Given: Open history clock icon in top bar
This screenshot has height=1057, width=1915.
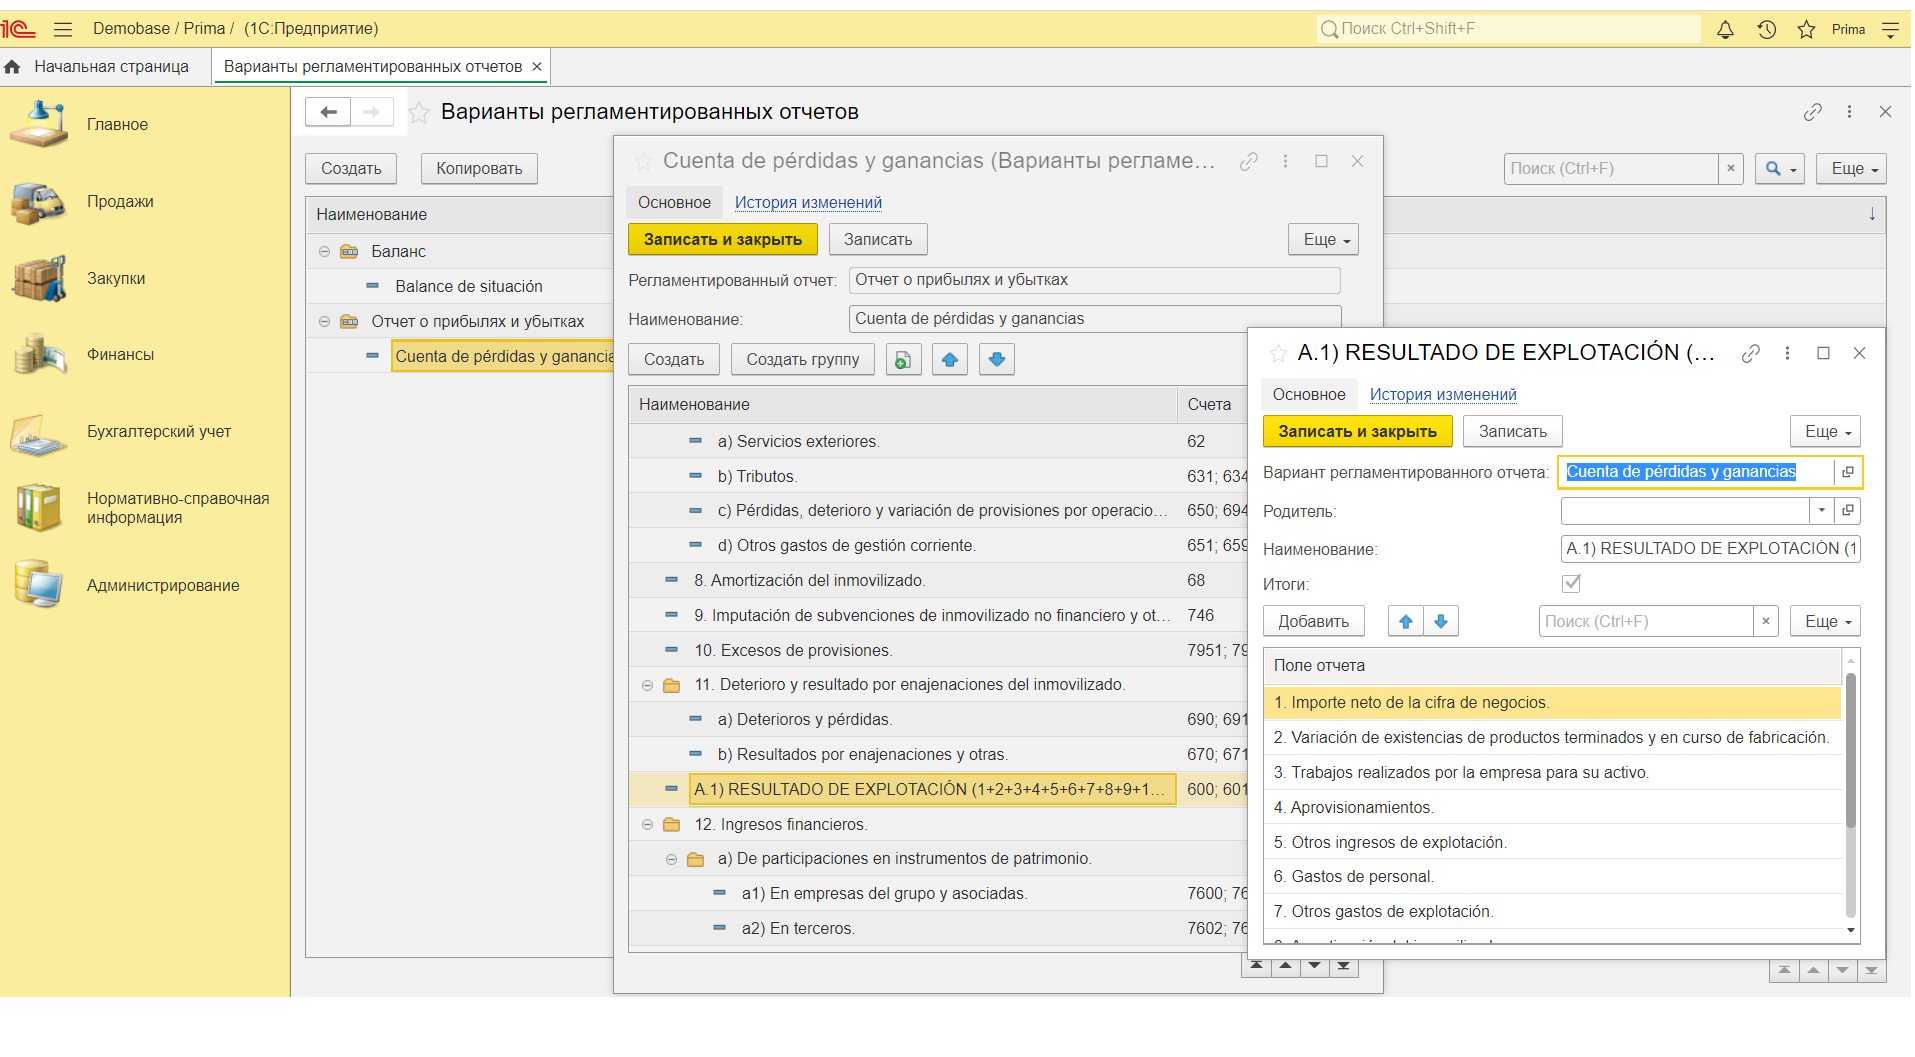Looking at the screenshot, I should pos(1767,30).
